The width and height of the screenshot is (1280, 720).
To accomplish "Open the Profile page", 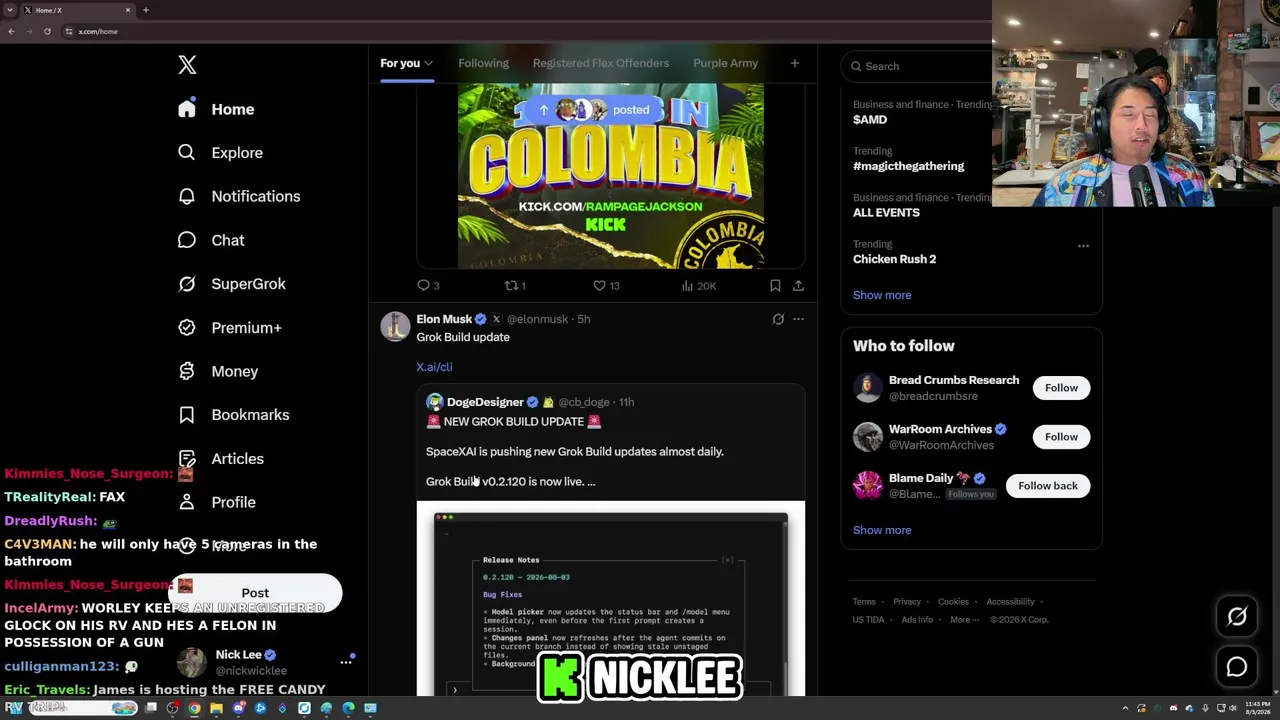I will (217, 502).
